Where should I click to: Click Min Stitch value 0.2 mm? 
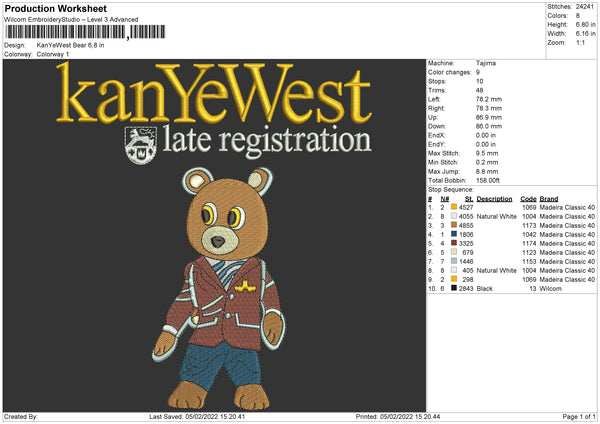click(487, 162)
